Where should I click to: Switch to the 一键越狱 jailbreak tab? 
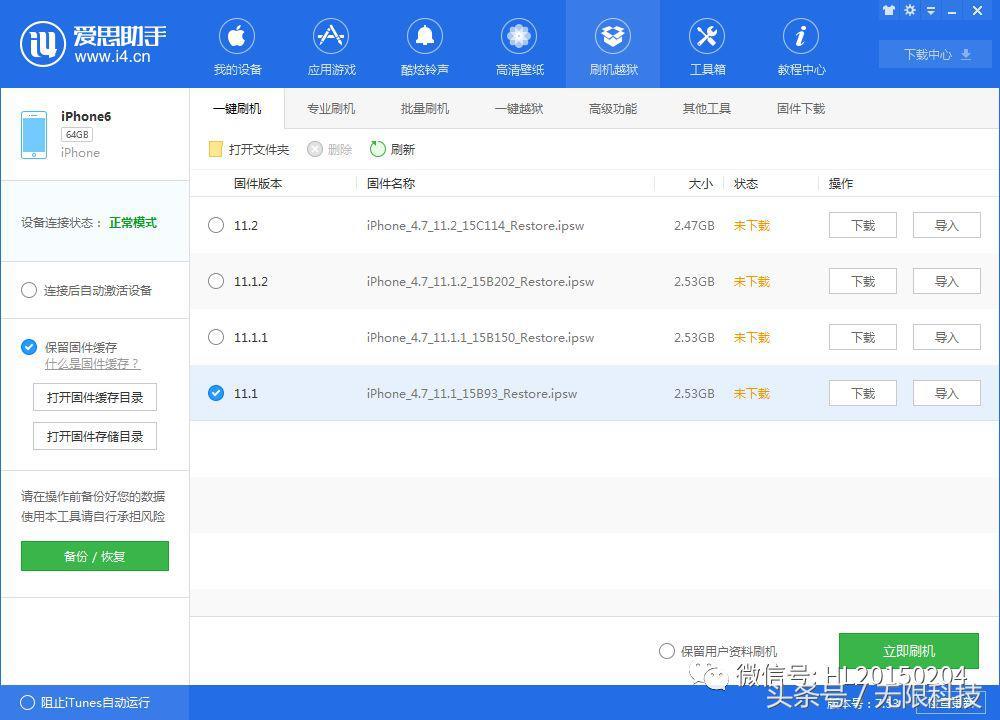(519, 108)
